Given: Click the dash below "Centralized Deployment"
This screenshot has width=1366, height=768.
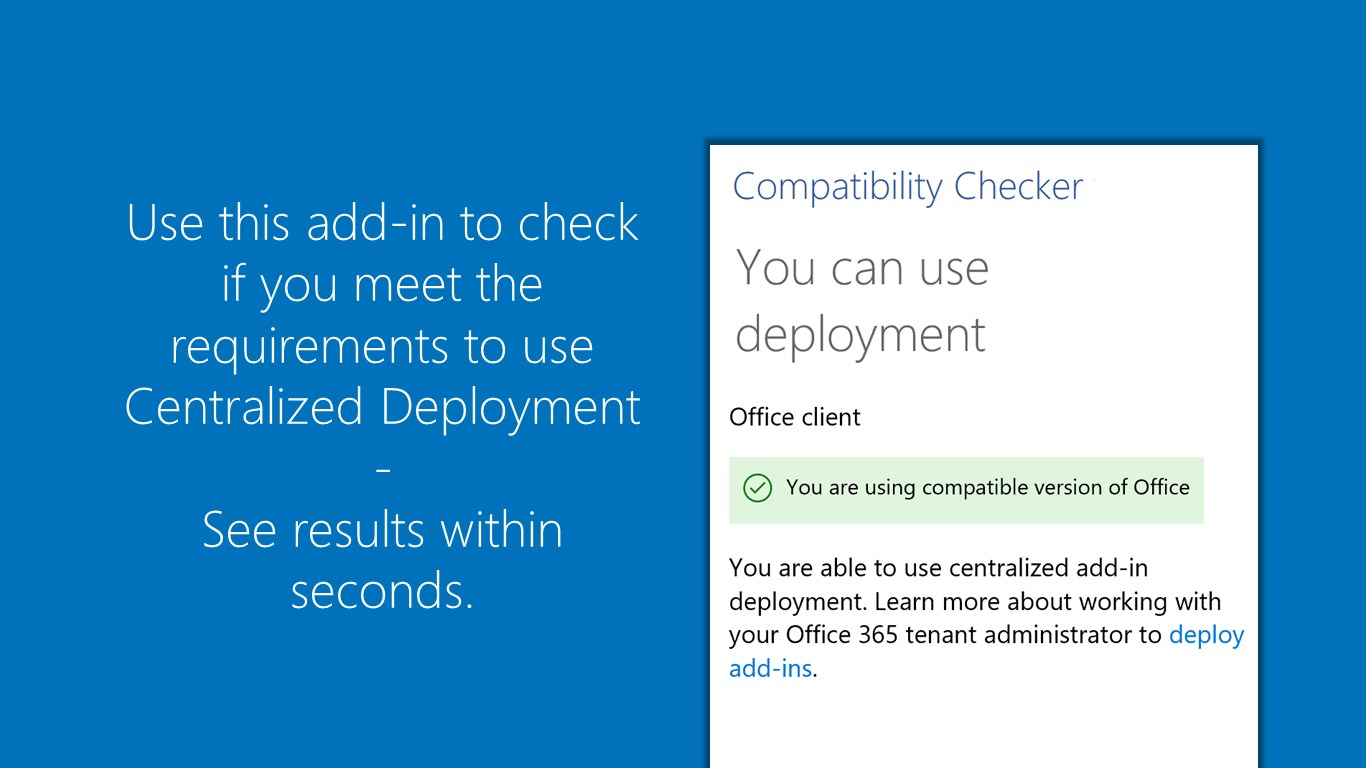Looking at the screenshot, I should click(382, 469).
